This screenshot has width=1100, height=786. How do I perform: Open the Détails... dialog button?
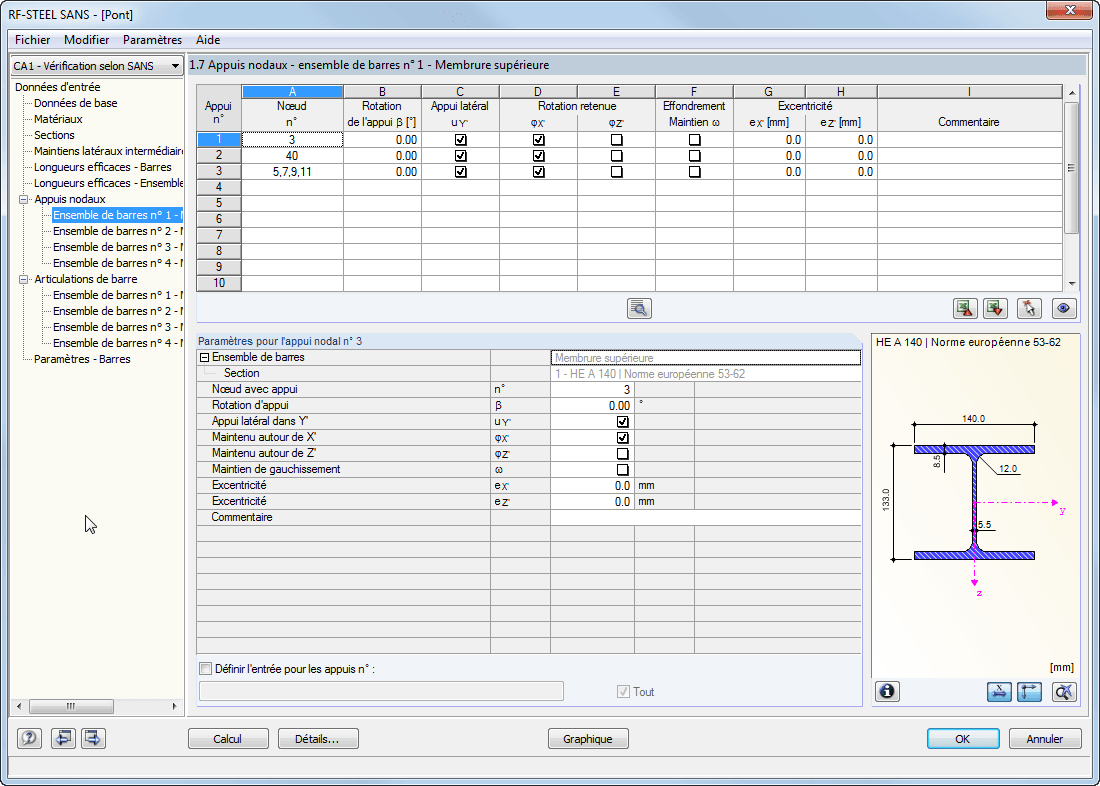(318, 738)
